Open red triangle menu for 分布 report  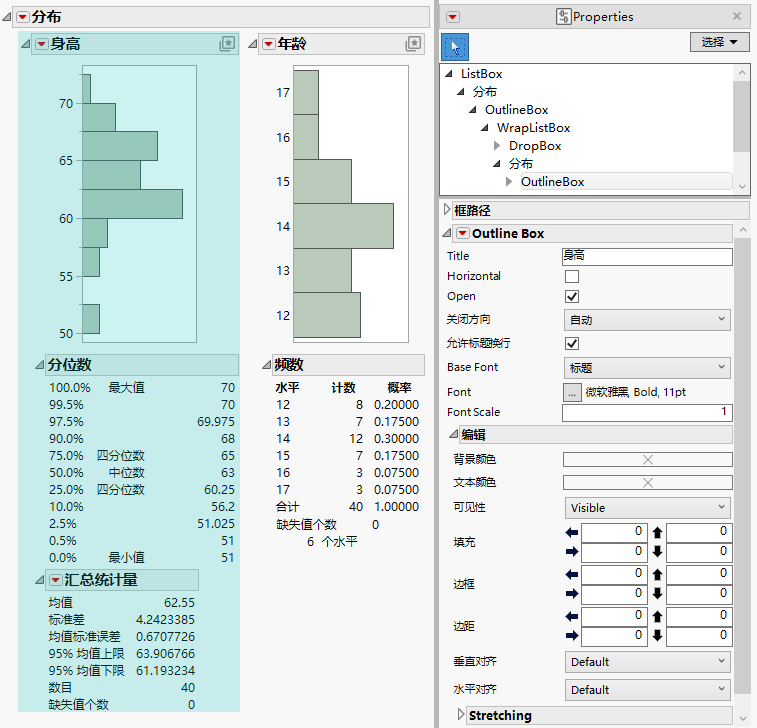click(22, 17)
